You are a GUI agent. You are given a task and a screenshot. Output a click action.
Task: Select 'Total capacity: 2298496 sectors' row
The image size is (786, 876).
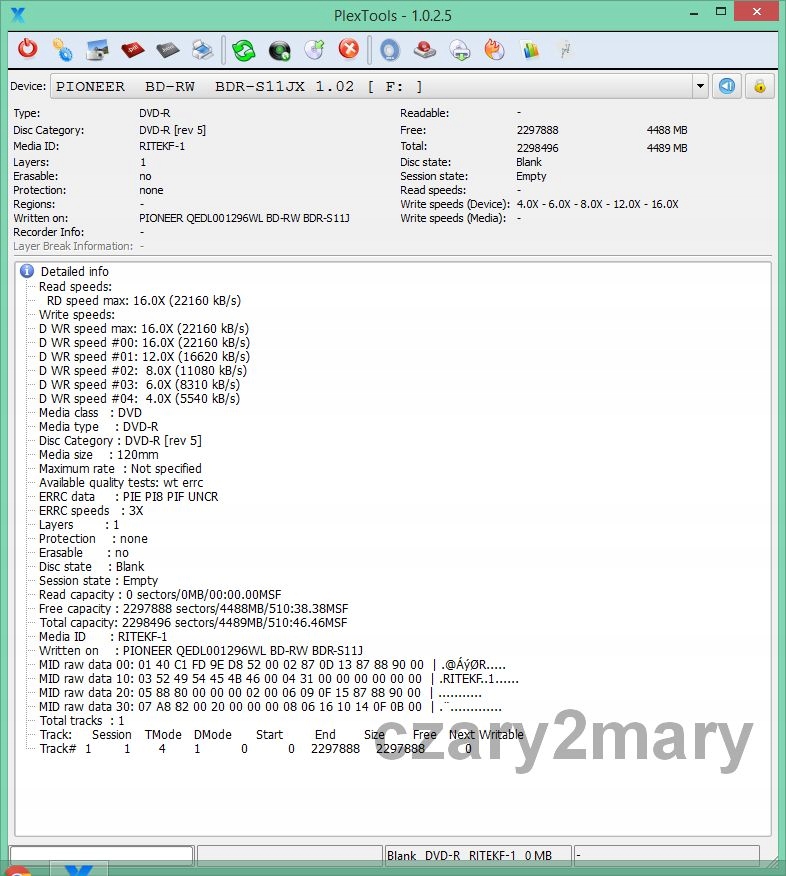click(193, 622)
